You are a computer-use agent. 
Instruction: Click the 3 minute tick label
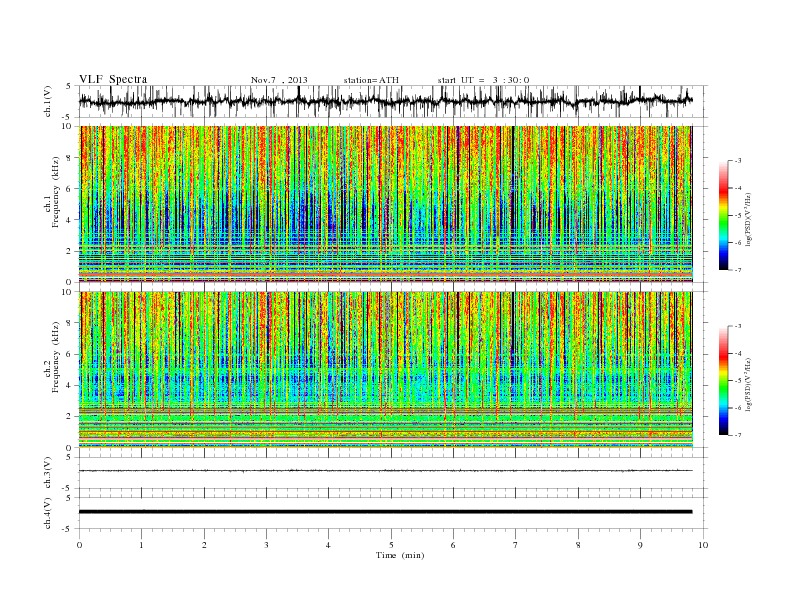[x=266, y=545]
